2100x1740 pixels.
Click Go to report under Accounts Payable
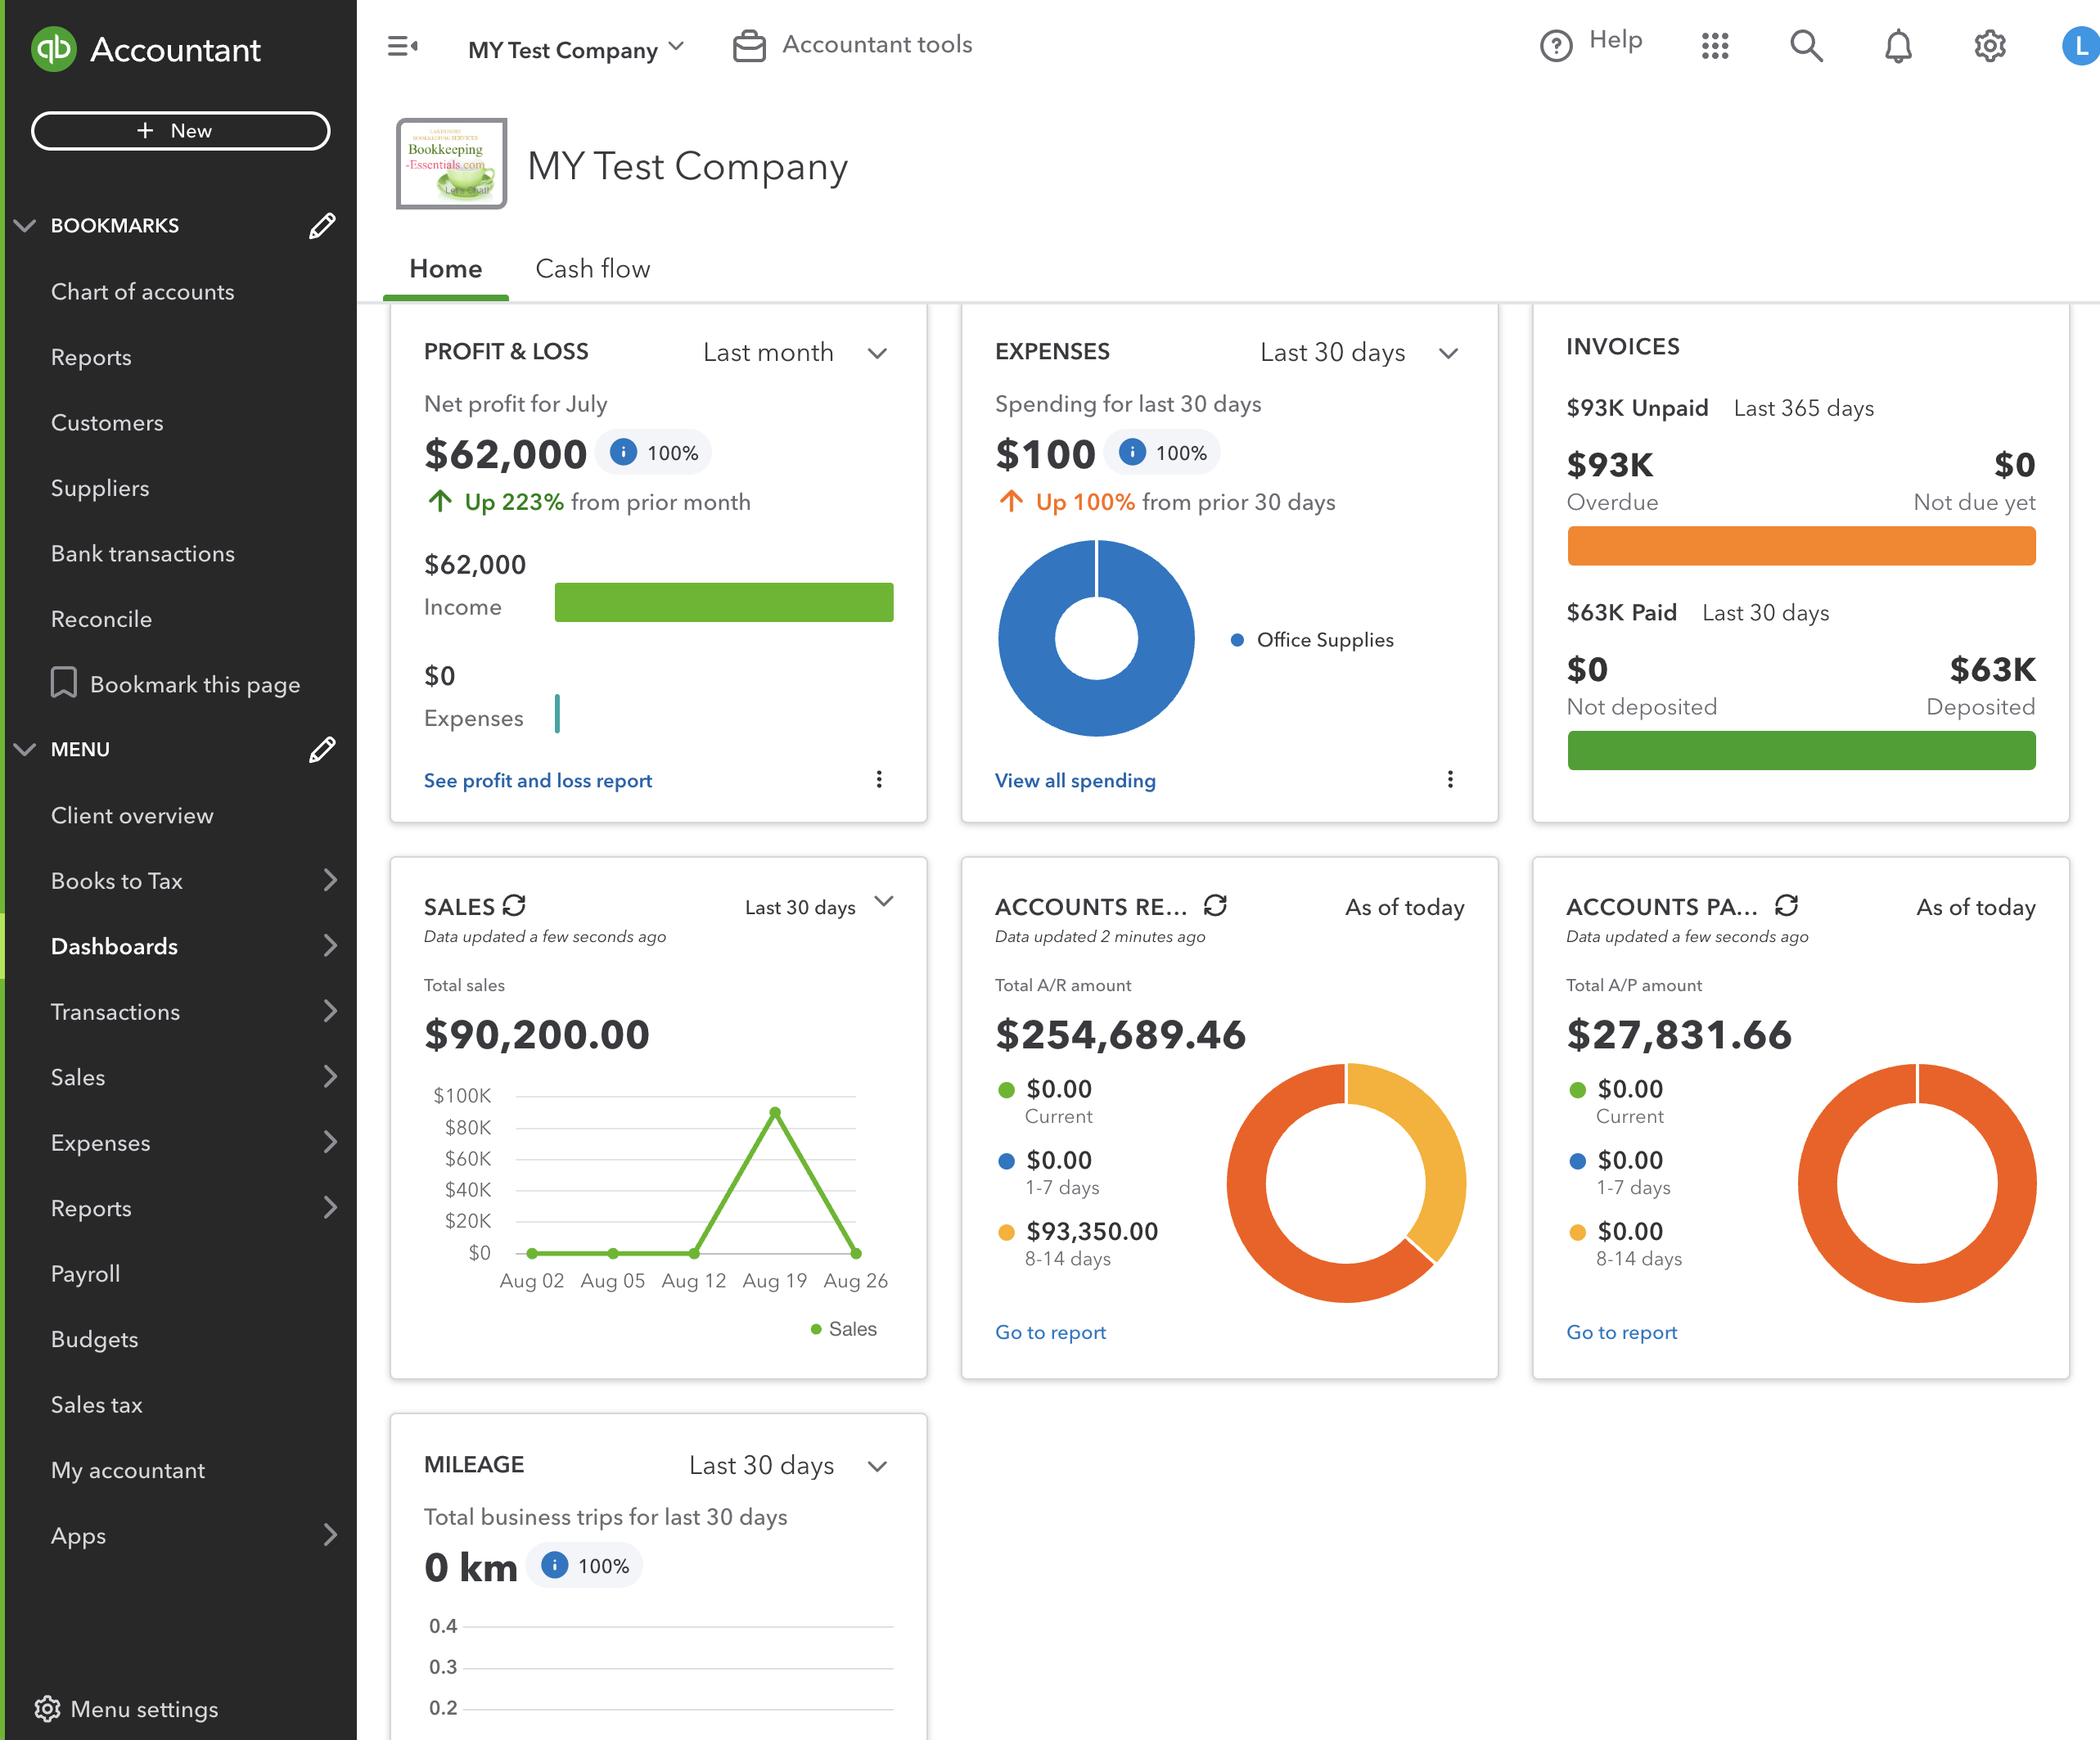click(x=1621, y=1332)
